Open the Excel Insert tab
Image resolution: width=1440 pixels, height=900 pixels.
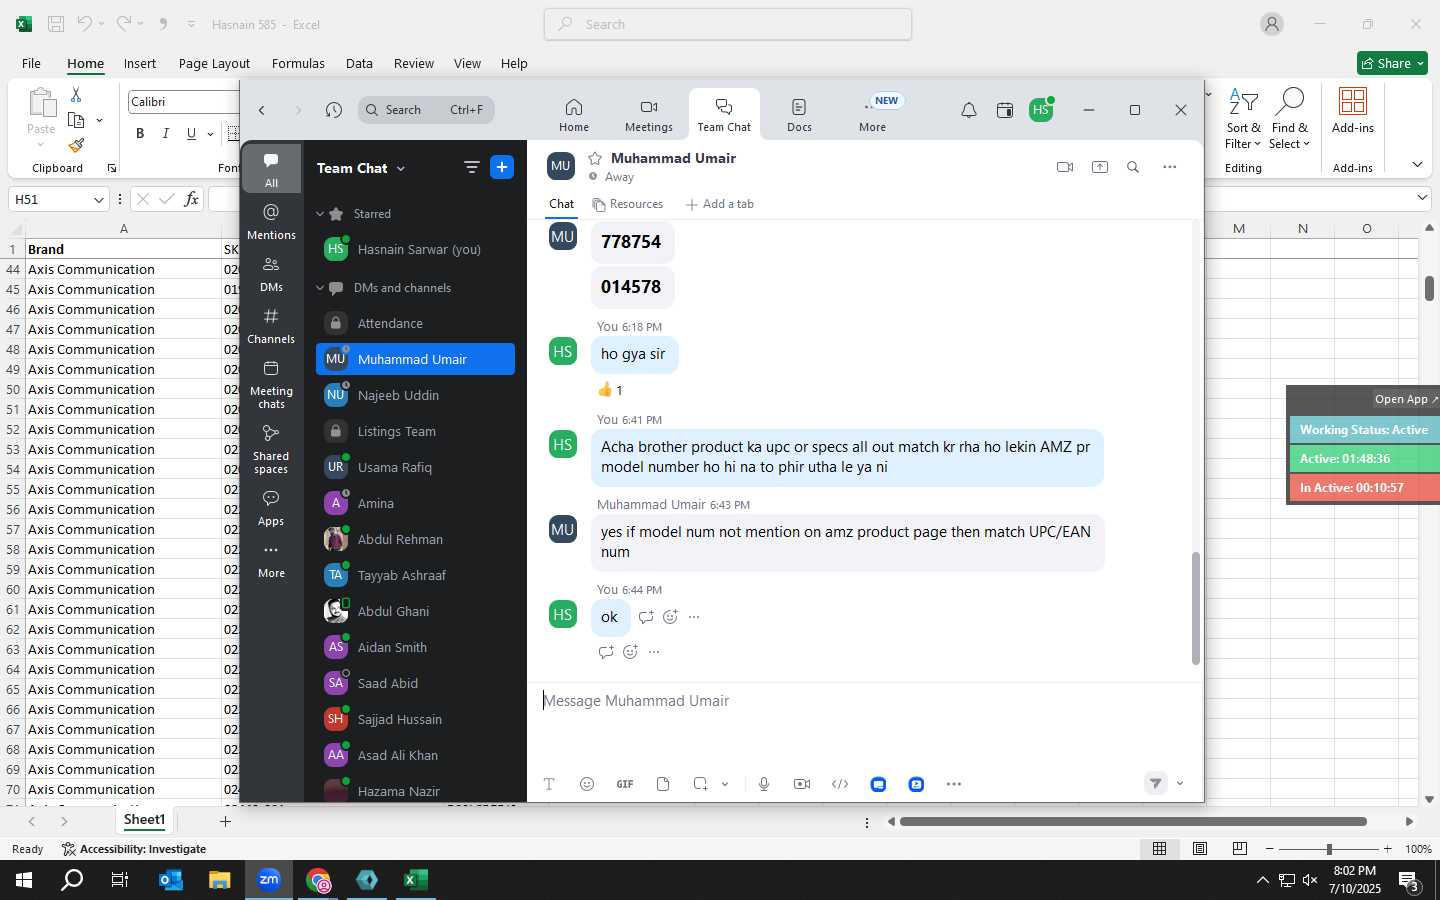[140, 63]
